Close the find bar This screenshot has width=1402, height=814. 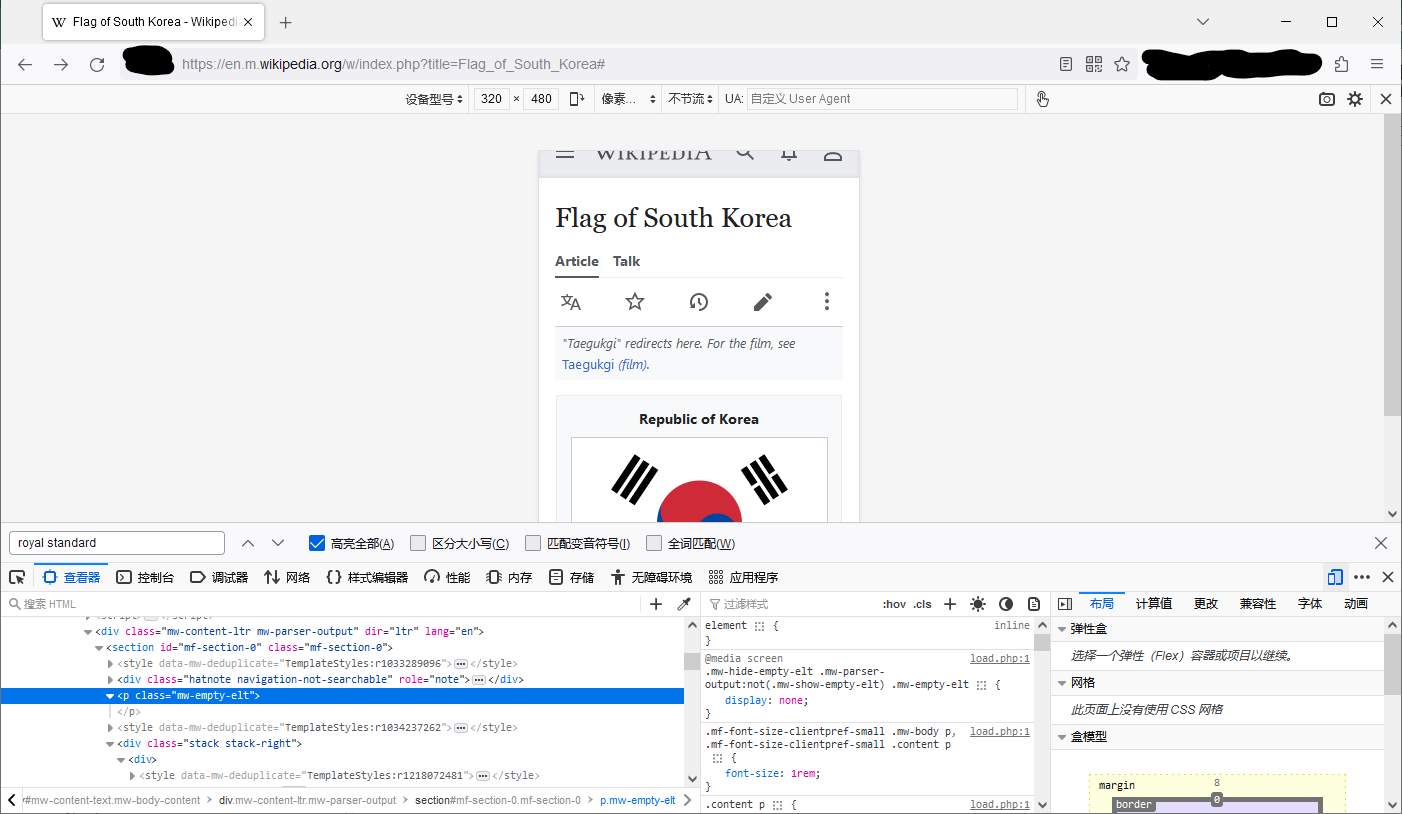click(x=1381, y=543)
